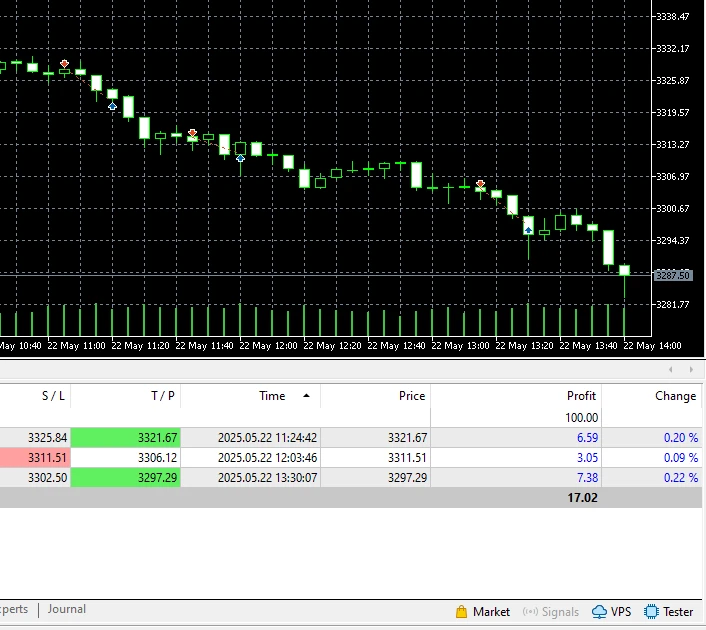The image size is (706, 630).
Task: Select the red sell arrow near 11:30
Action: (x=192, y=132)
